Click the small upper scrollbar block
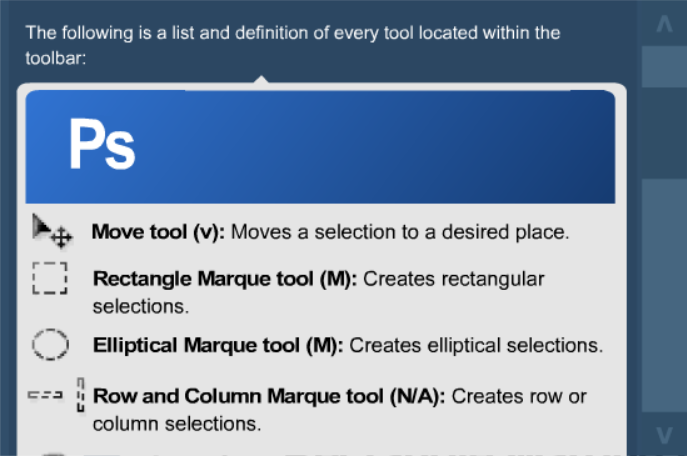Screen dimensions: 687x456 (x=663, y=67)
